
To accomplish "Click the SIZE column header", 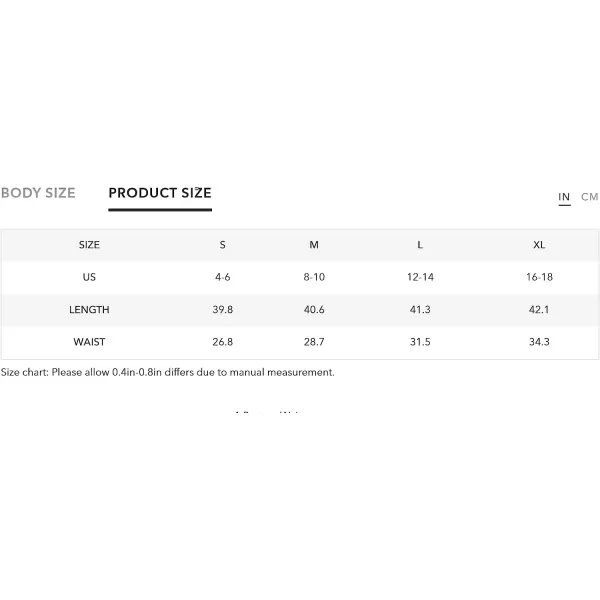I will tap(89, 245).
